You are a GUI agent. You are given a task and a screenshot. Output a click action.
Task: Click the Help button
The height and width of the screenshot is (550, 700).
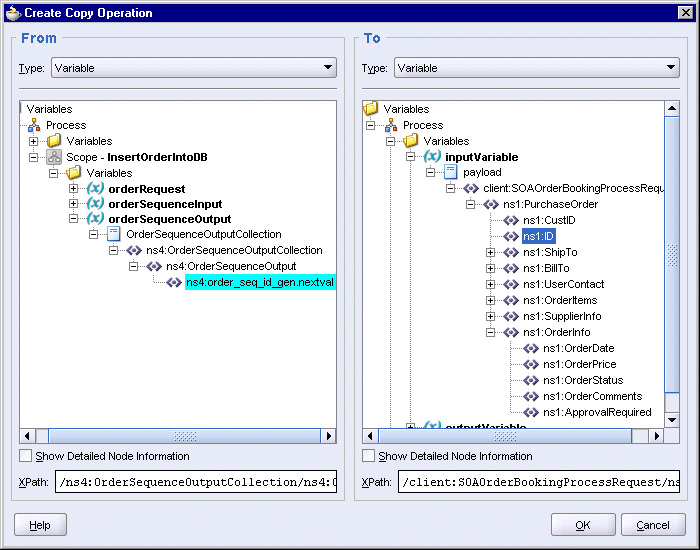[x=40, y=525]
